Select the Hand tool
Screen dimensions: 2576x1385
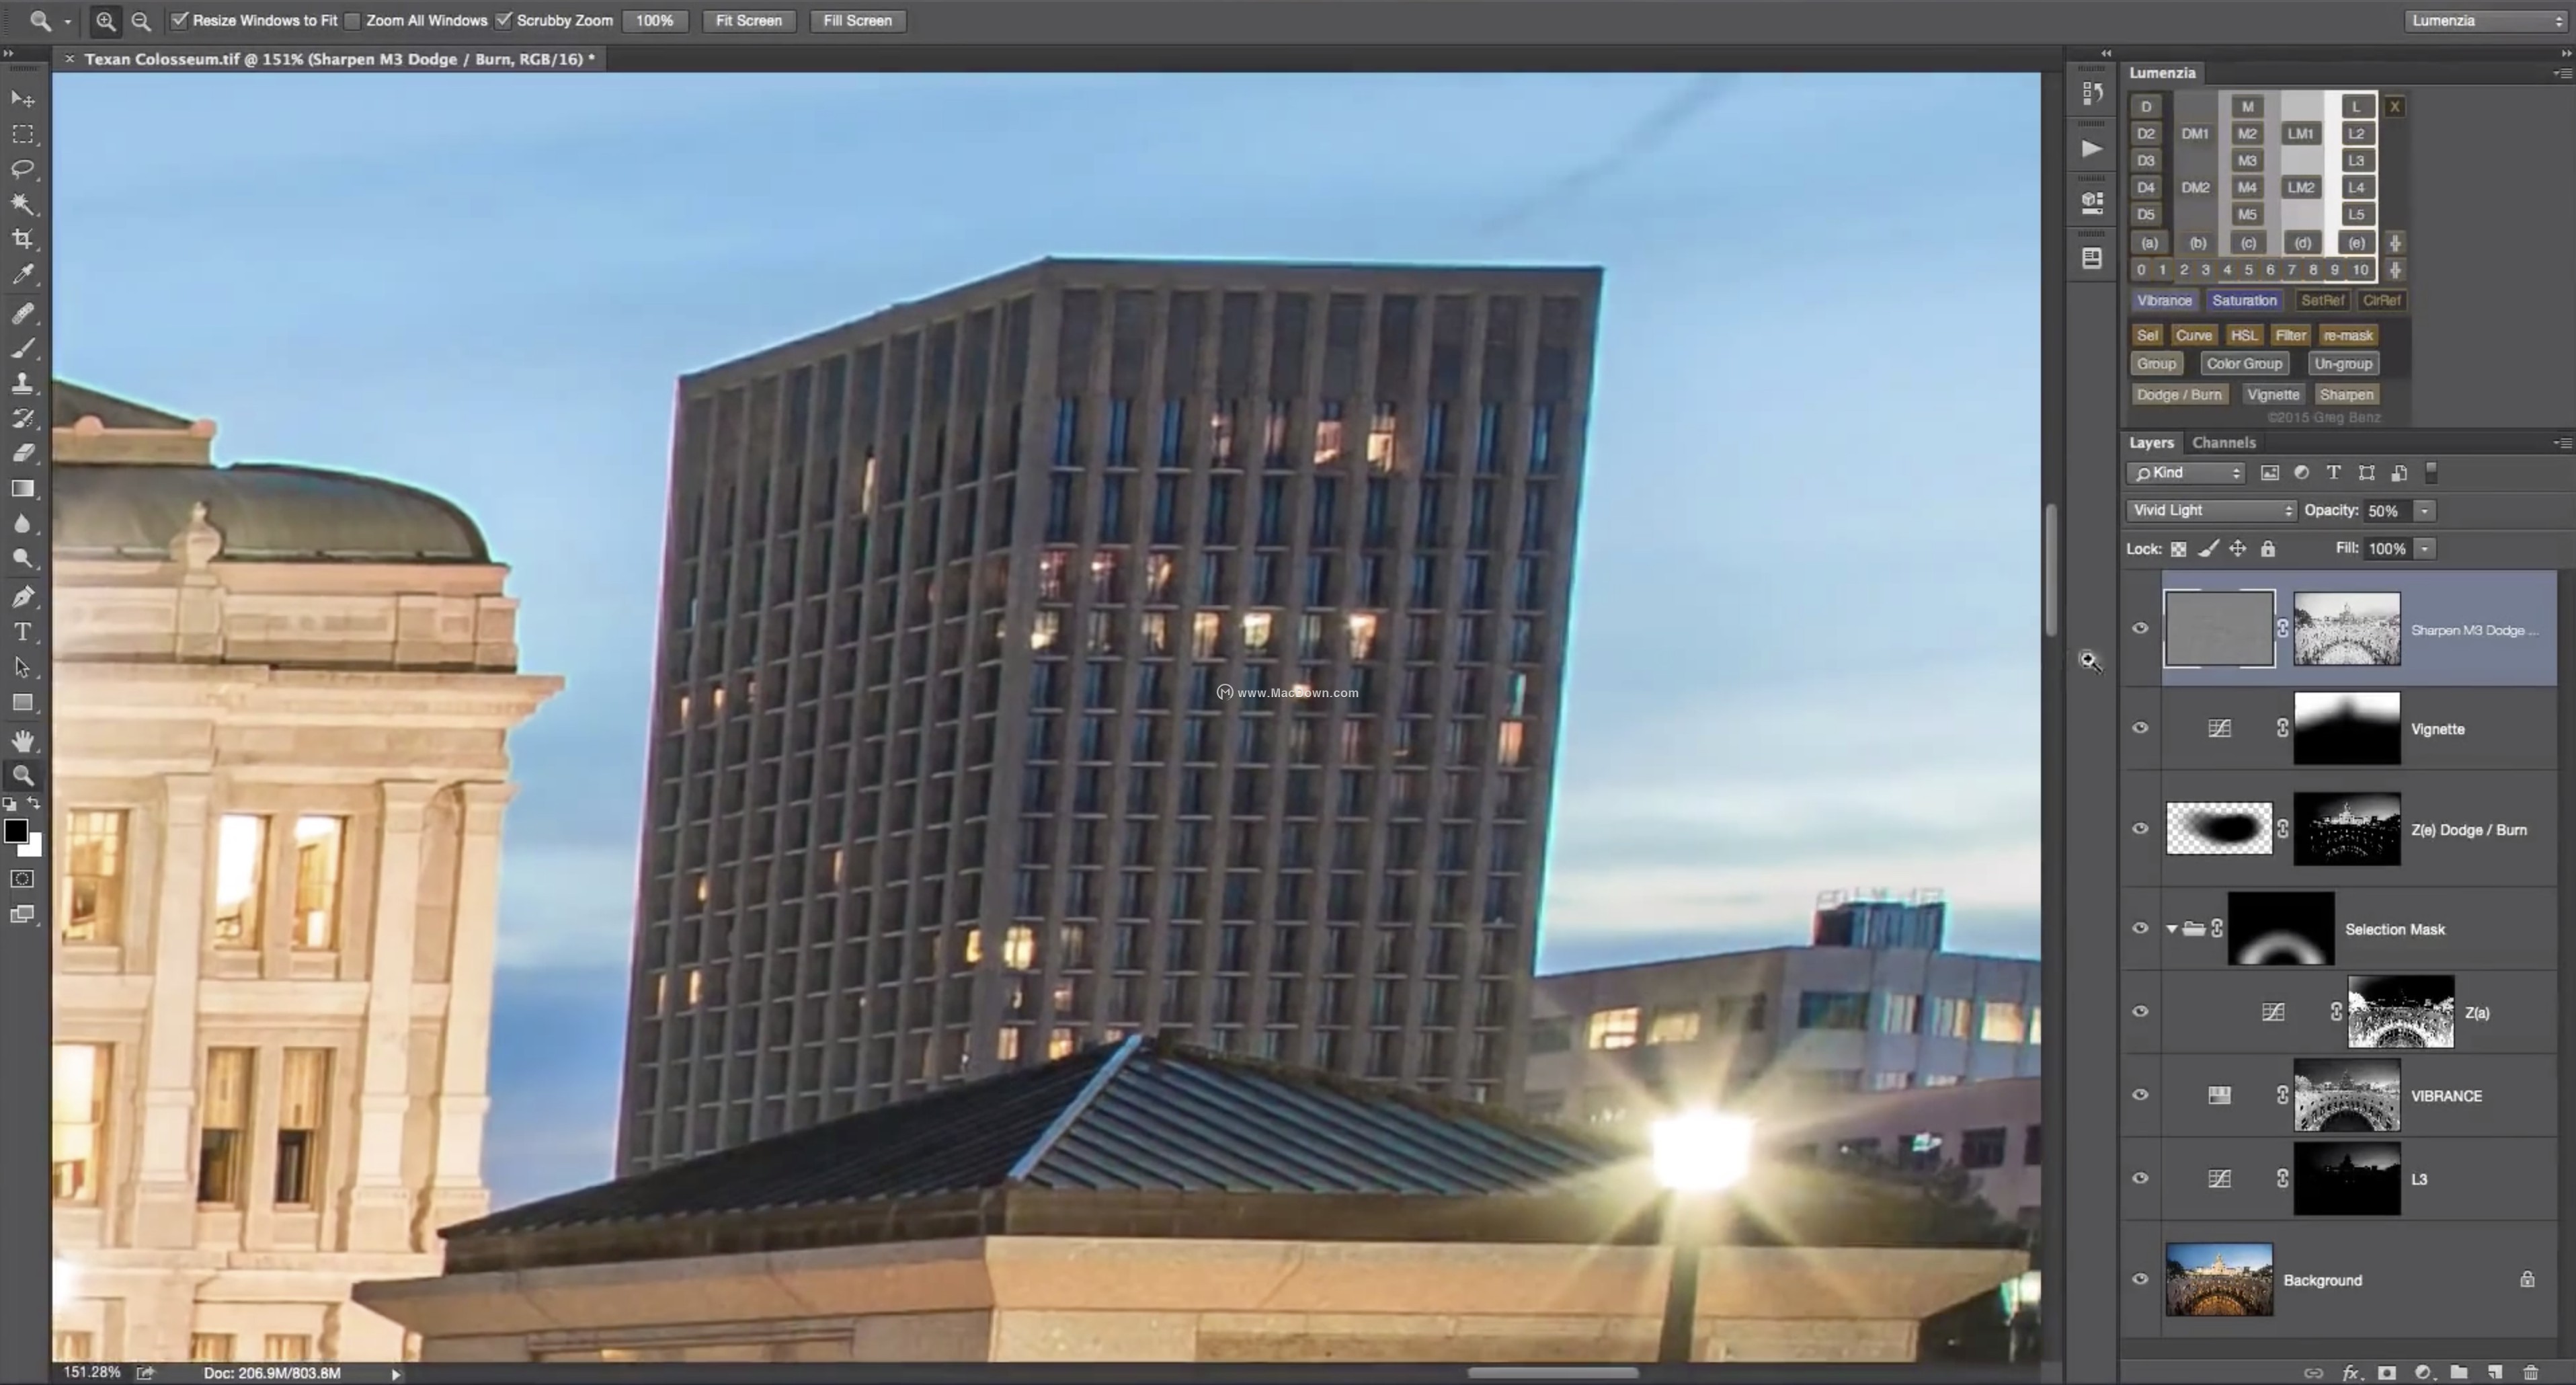22,740
